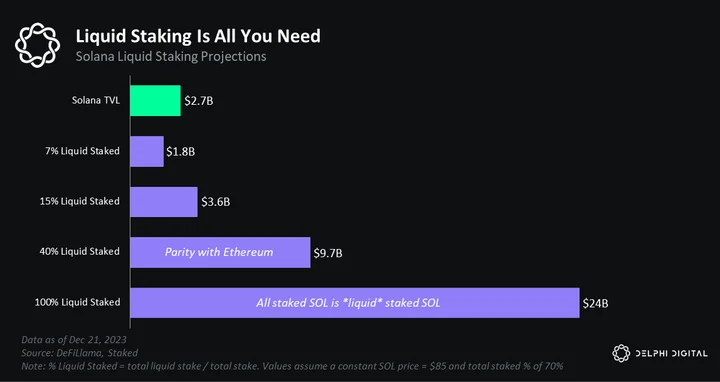Click the $3.6B value label
The height and width of the screenshot is (382, 720).
(x=215, y=202)
